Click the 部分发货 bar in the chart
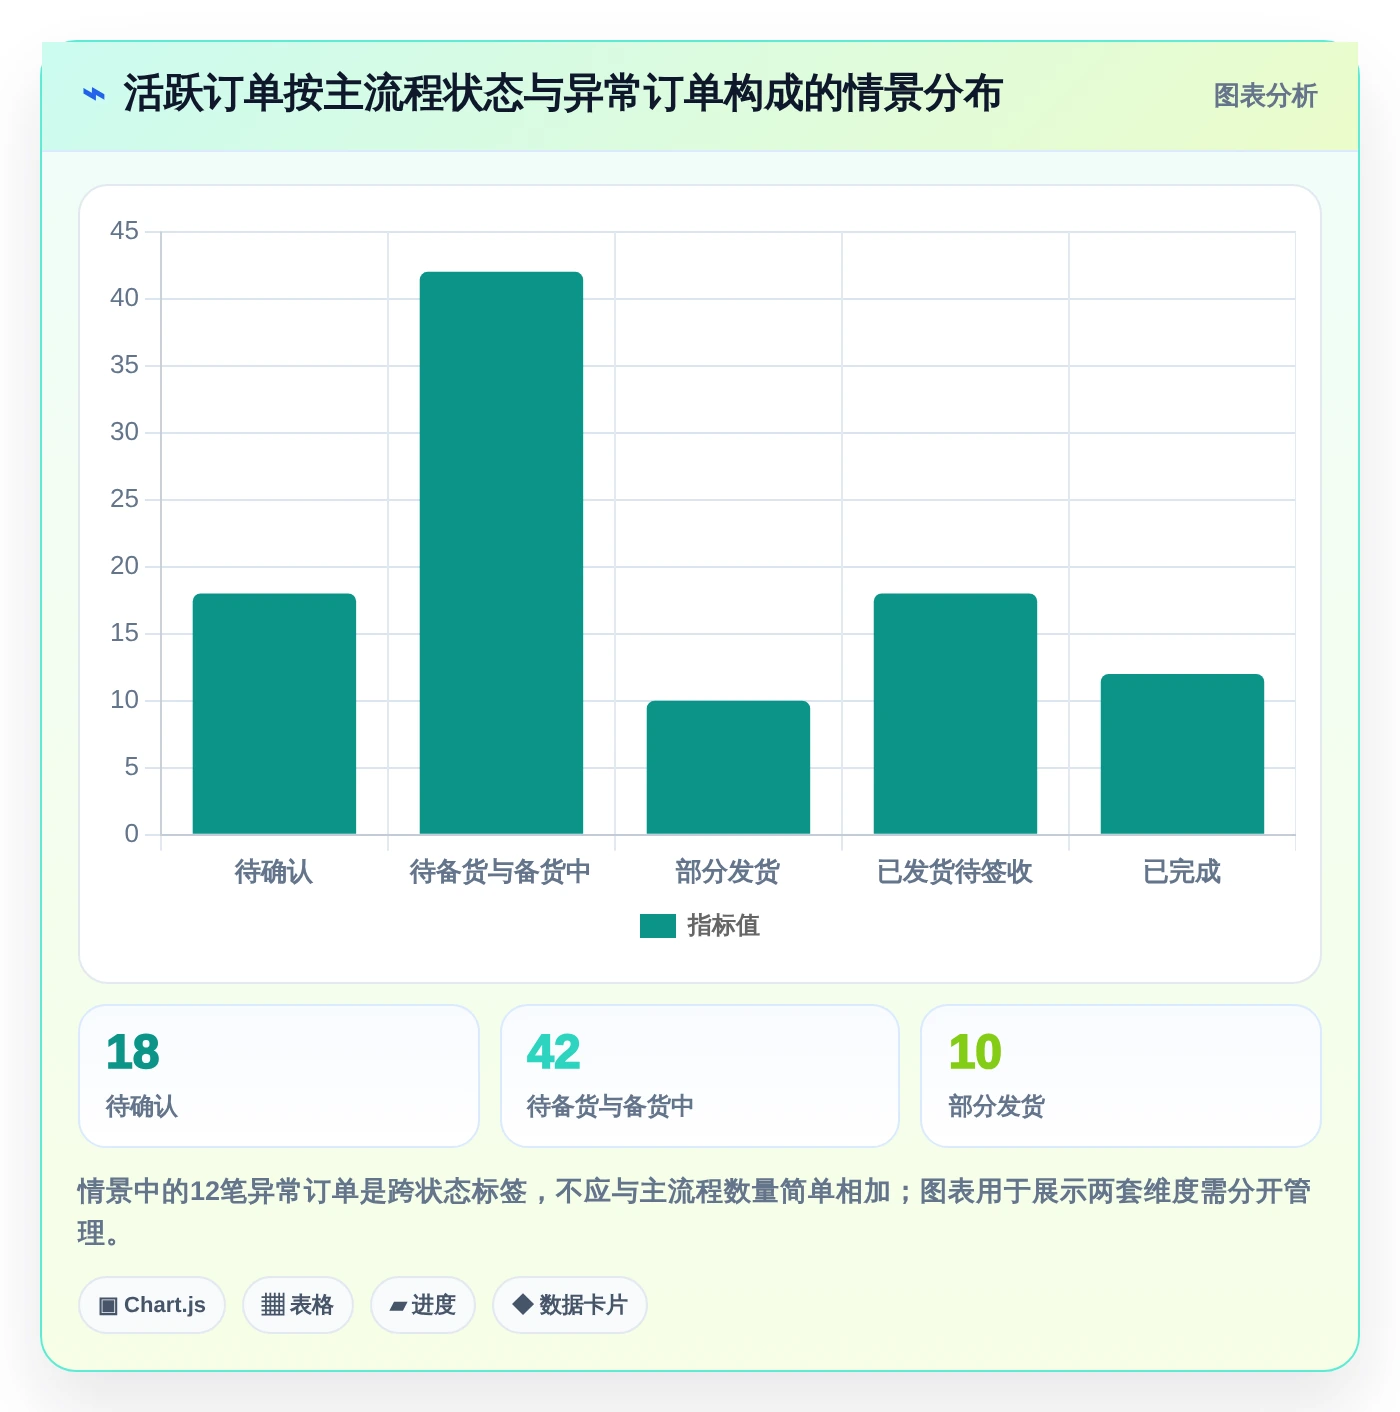 pyautogui.click(x=728, y=767)
